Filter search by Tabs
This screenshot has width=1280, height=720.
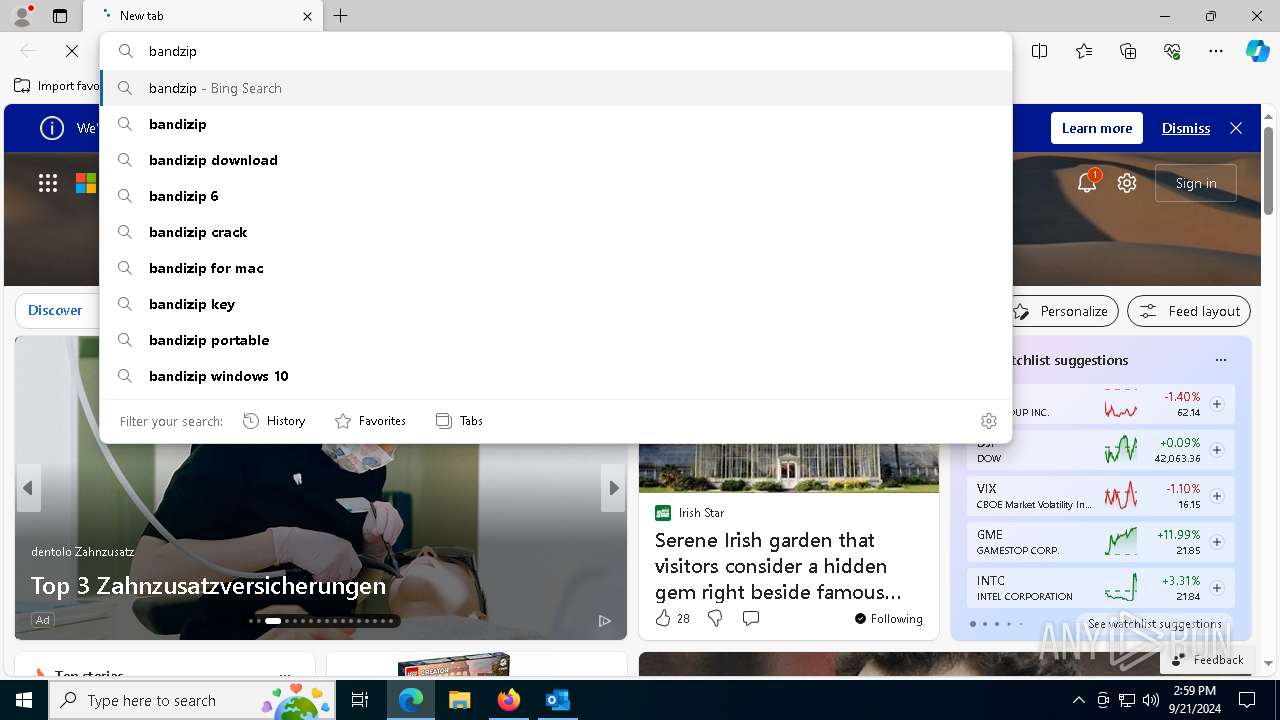[459, 421]
